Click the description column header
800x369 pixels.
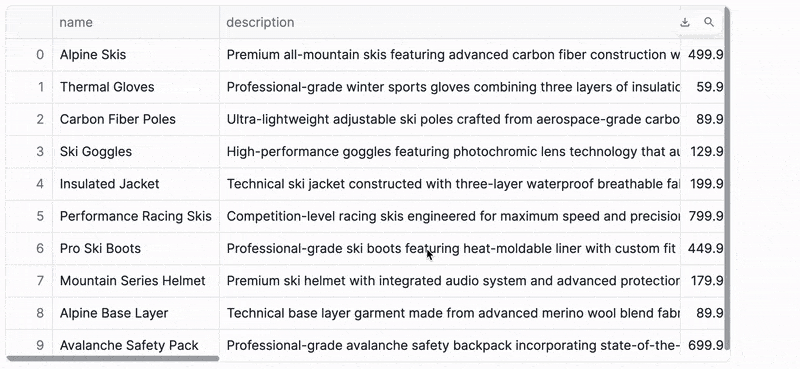click(449, 22)
